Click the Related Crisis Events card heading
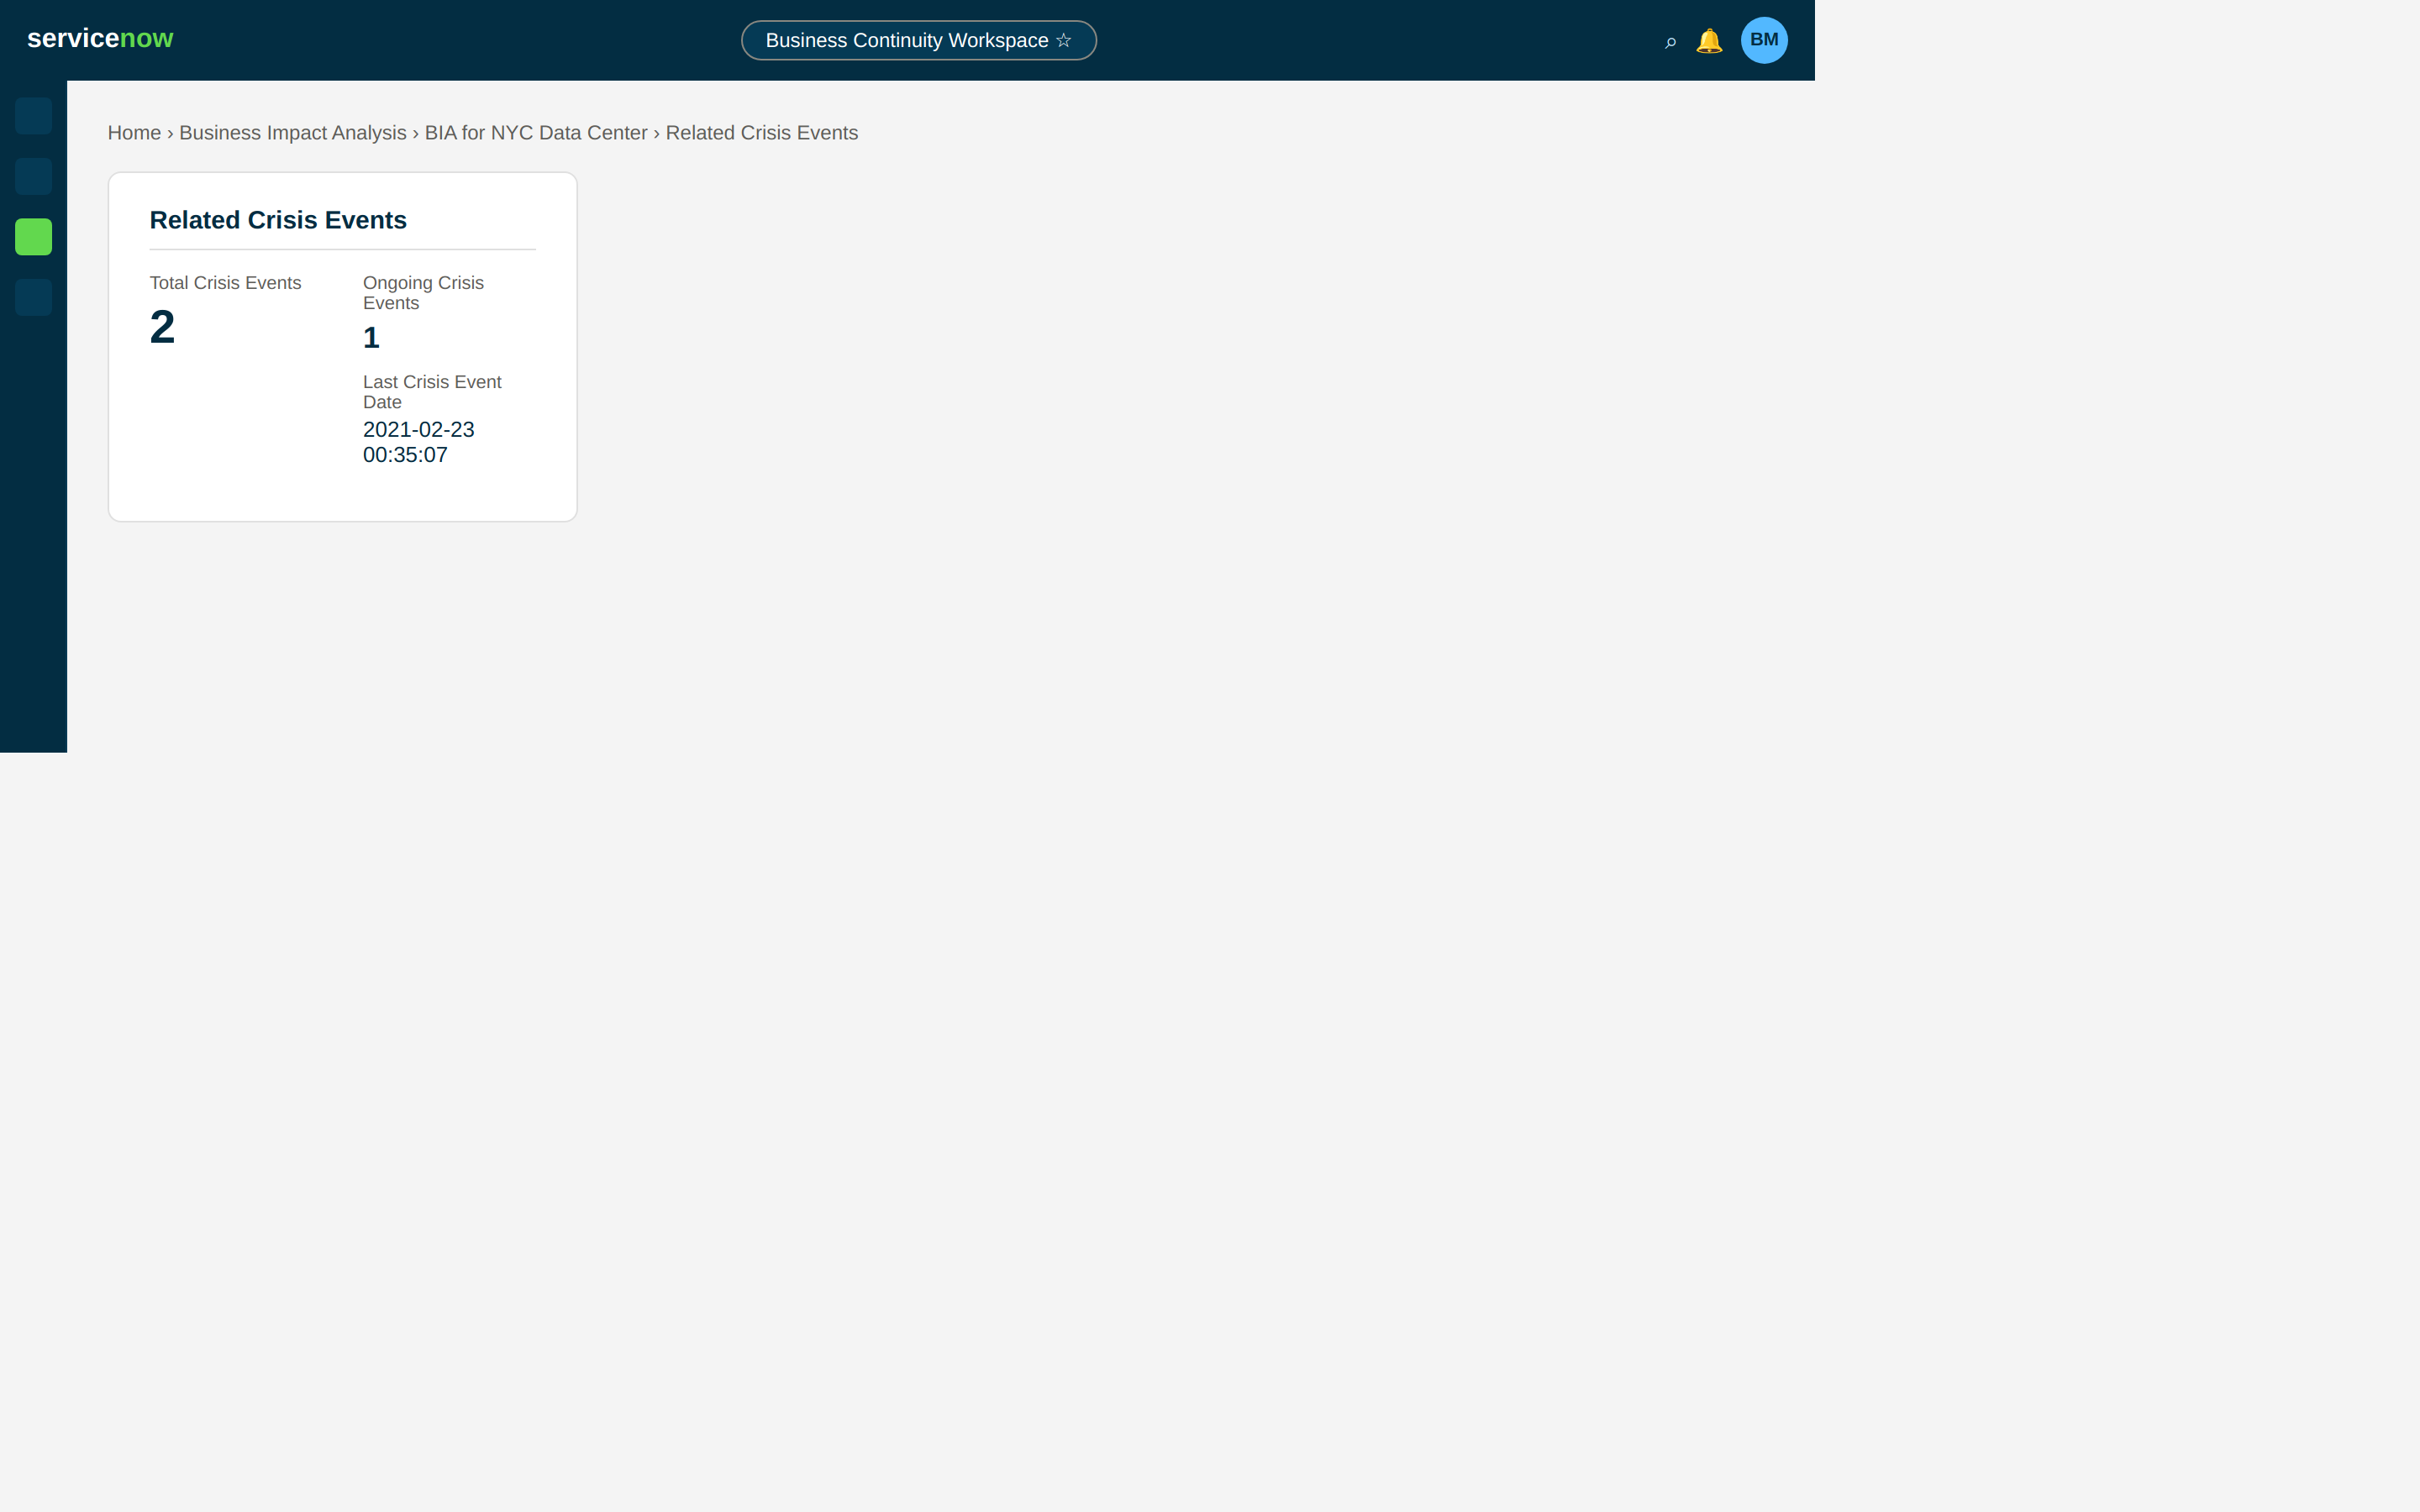Screen dimensions: 2420x1512 pos(278,220)
